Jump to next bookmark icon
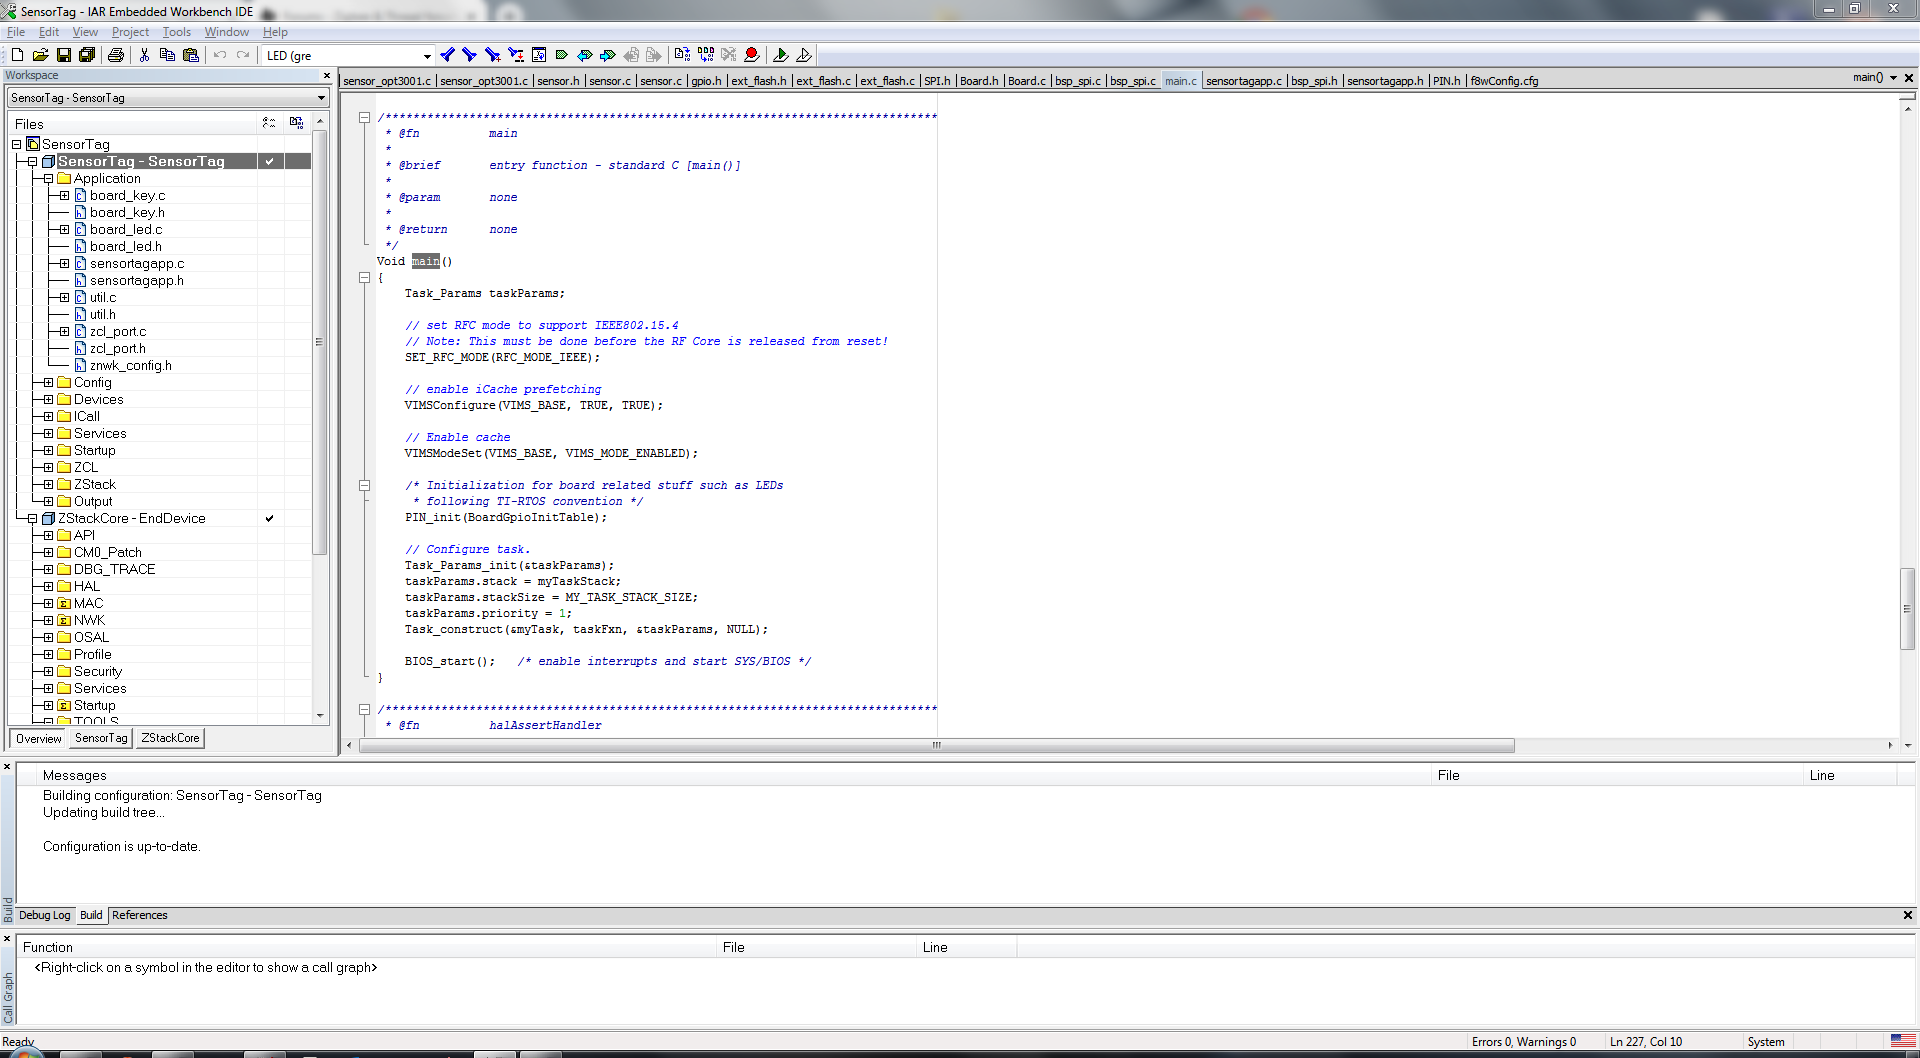 [x=608, y=55]
